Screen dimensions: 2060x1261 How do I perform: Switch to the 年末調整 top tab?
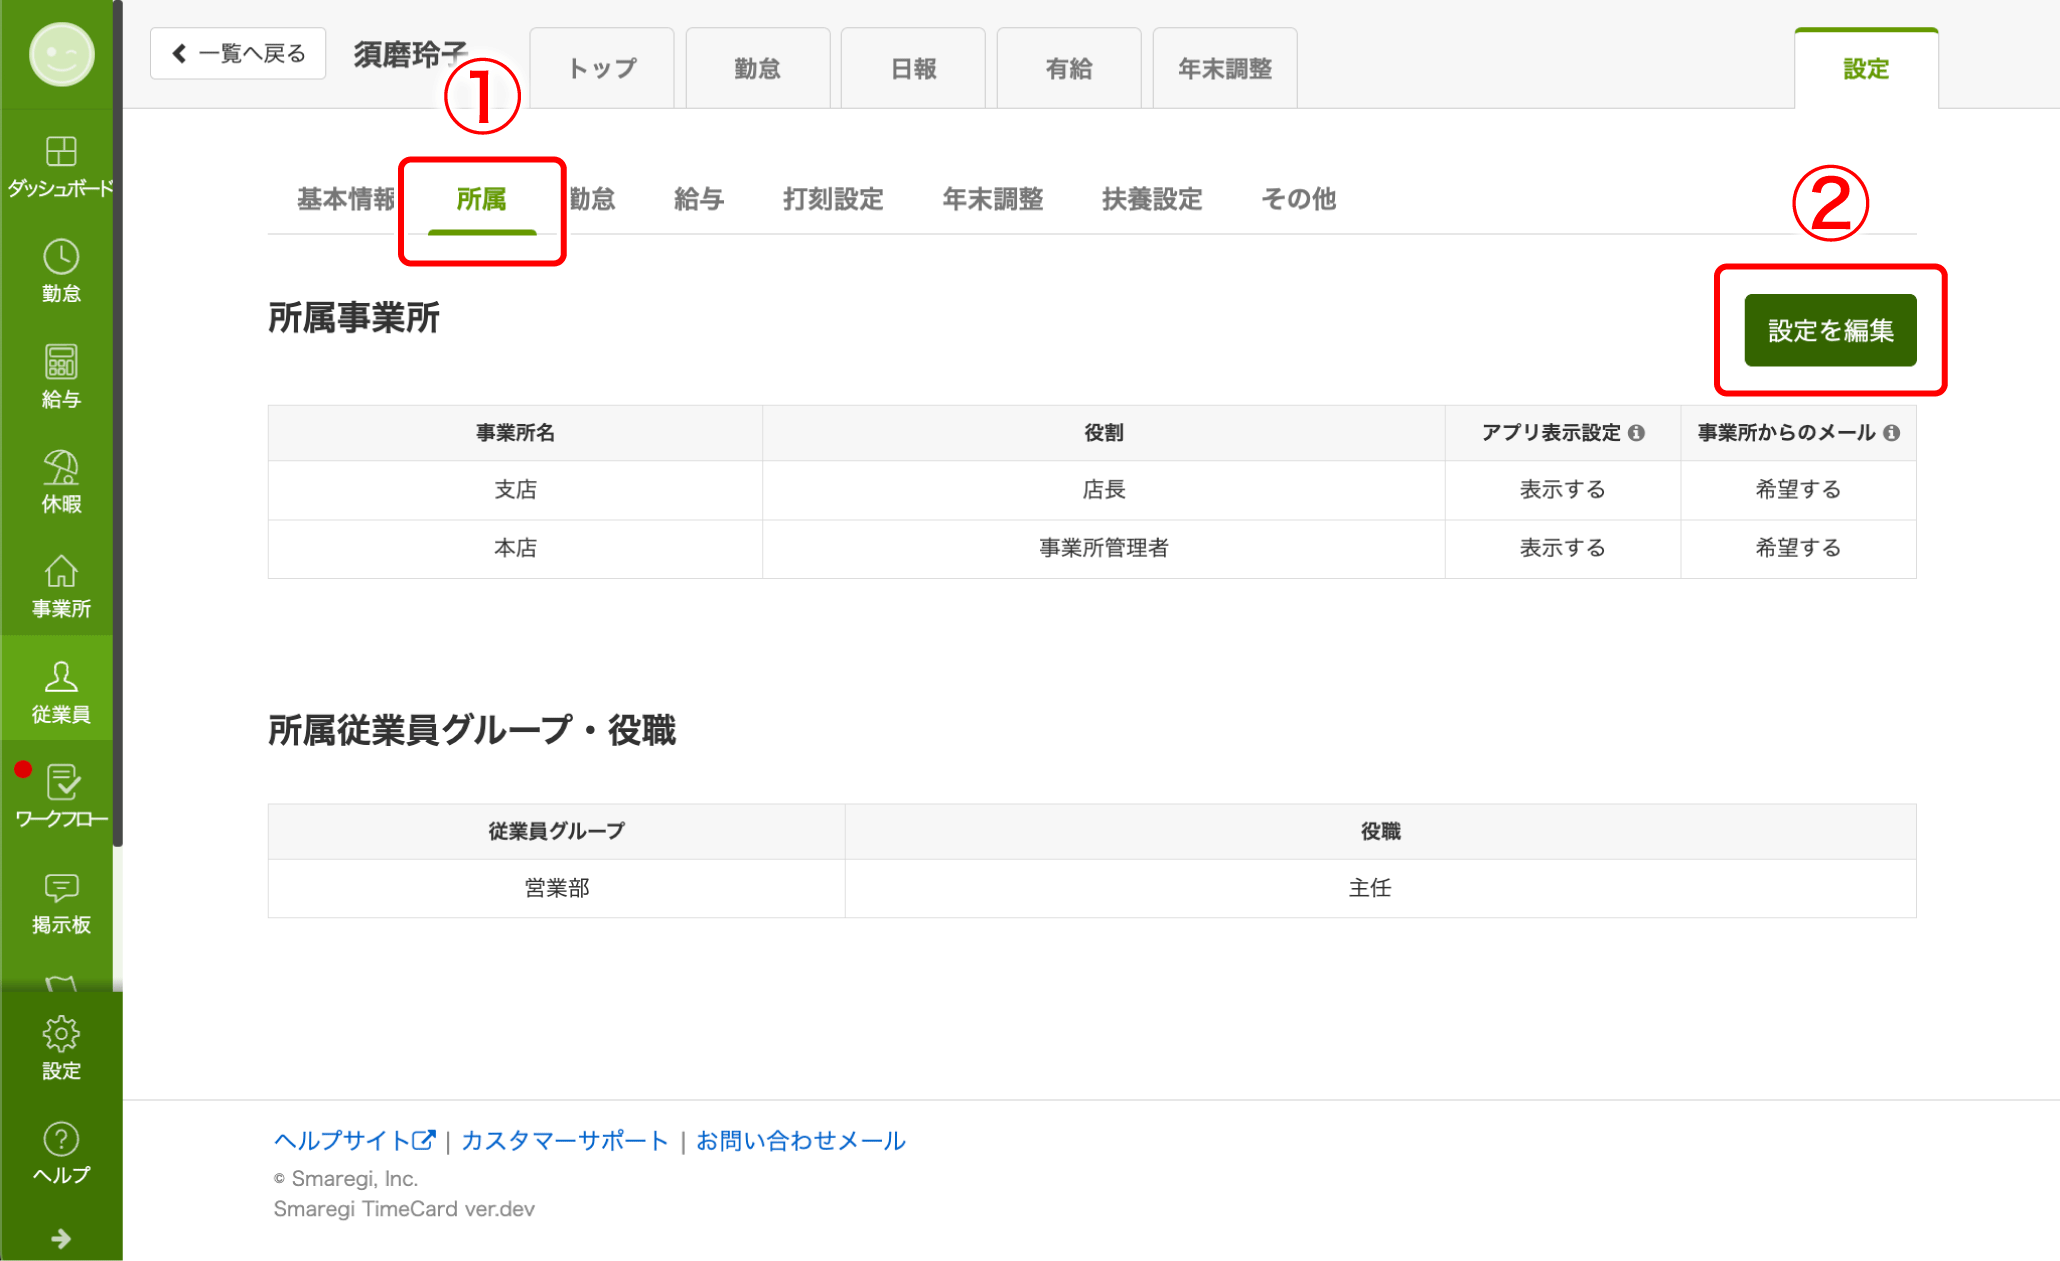(1224, 68)
